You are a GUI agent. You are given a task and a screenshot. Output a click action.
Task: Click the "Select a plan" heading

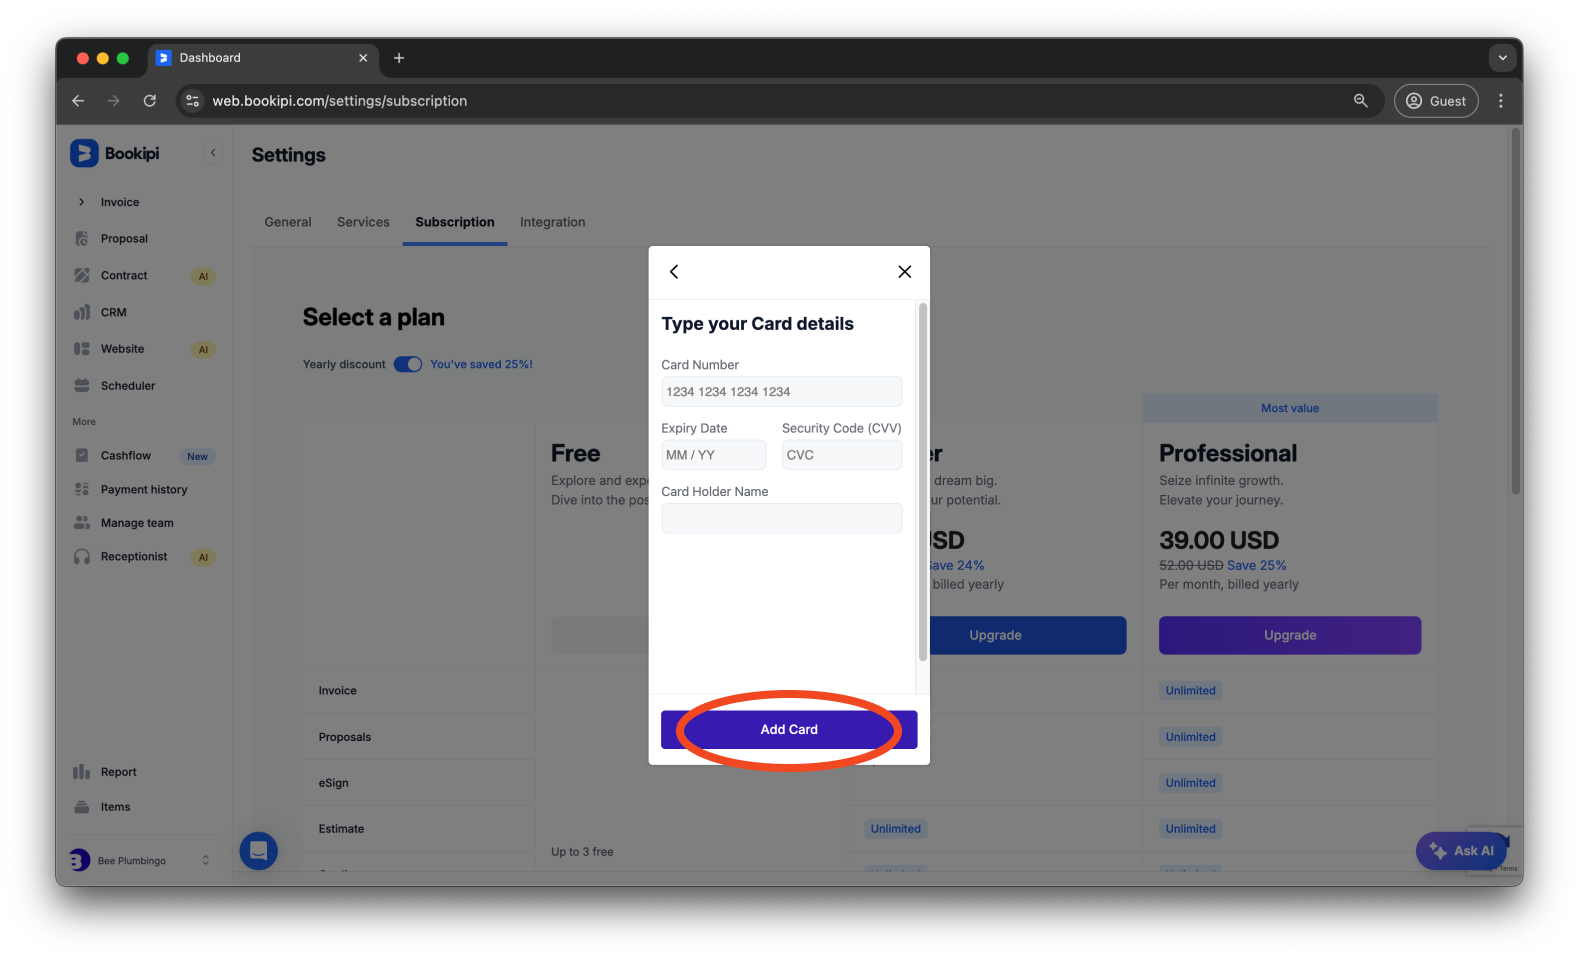point(374,318)
